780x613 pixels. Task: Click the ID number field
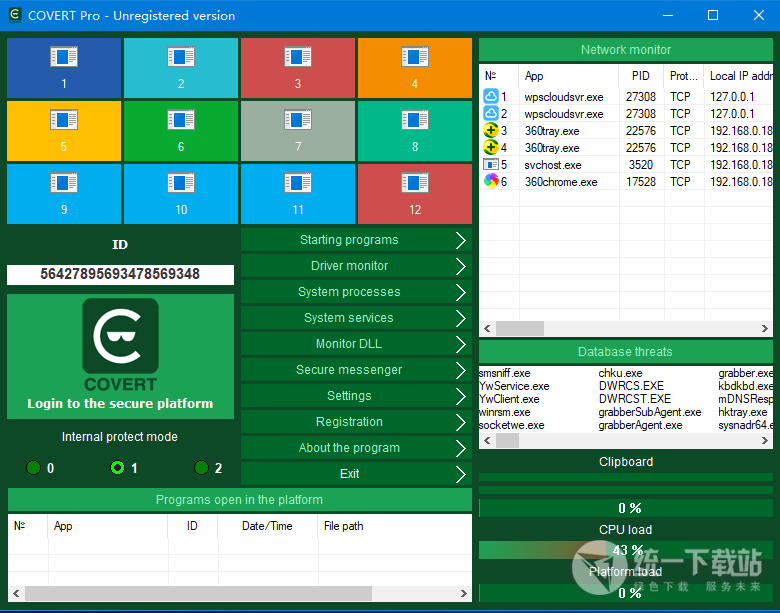tap(120, 274)
